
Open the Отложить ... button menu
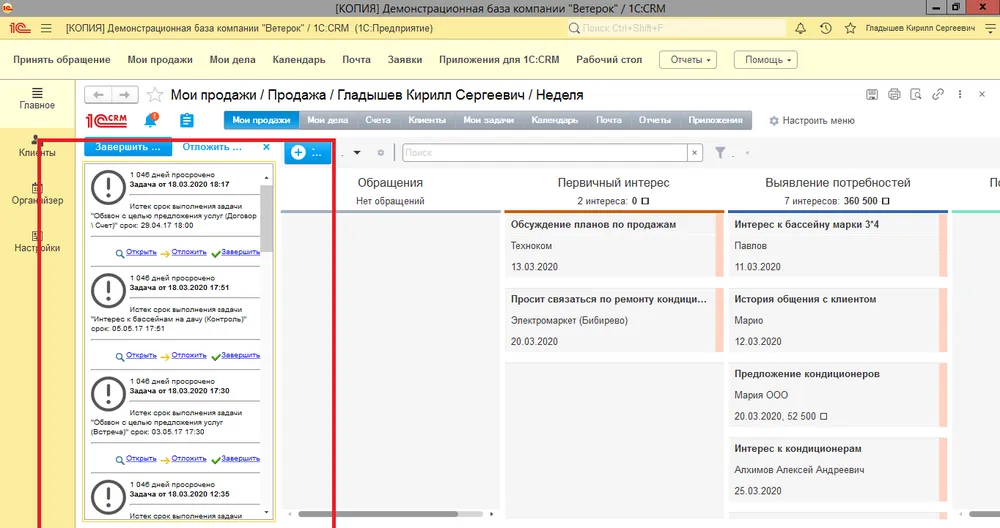pyautogui.click(x=212, y=147)
